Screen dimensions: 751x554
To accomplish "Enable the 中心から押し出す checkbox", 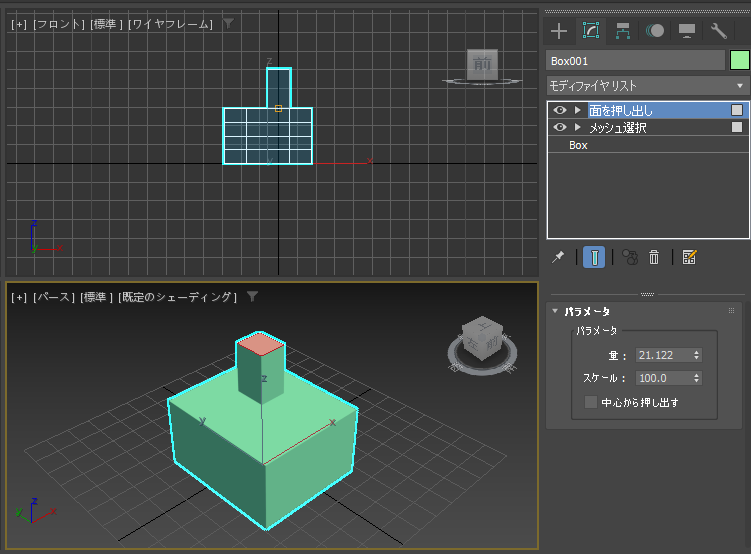I will pos(591,402).
